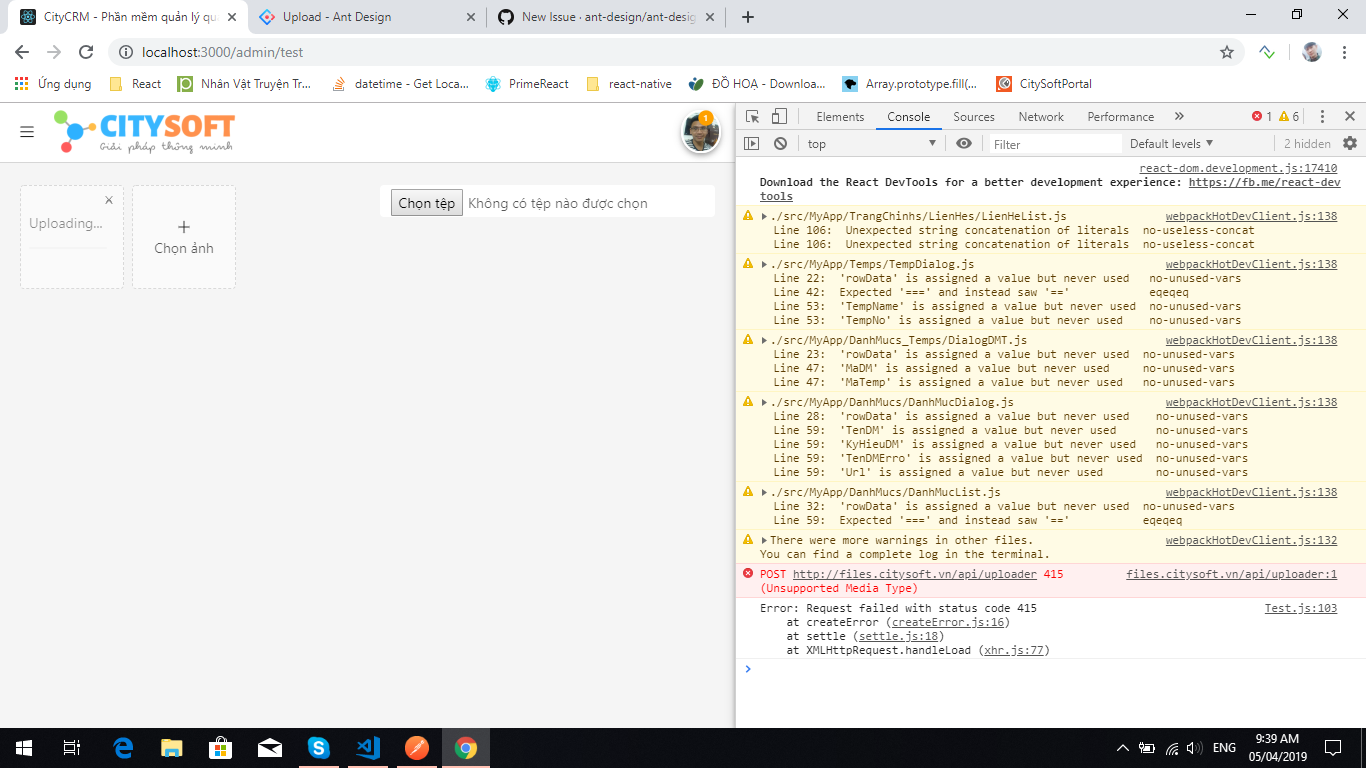
Task: Toggle the console sidebar panel
Action: point(752,144)
